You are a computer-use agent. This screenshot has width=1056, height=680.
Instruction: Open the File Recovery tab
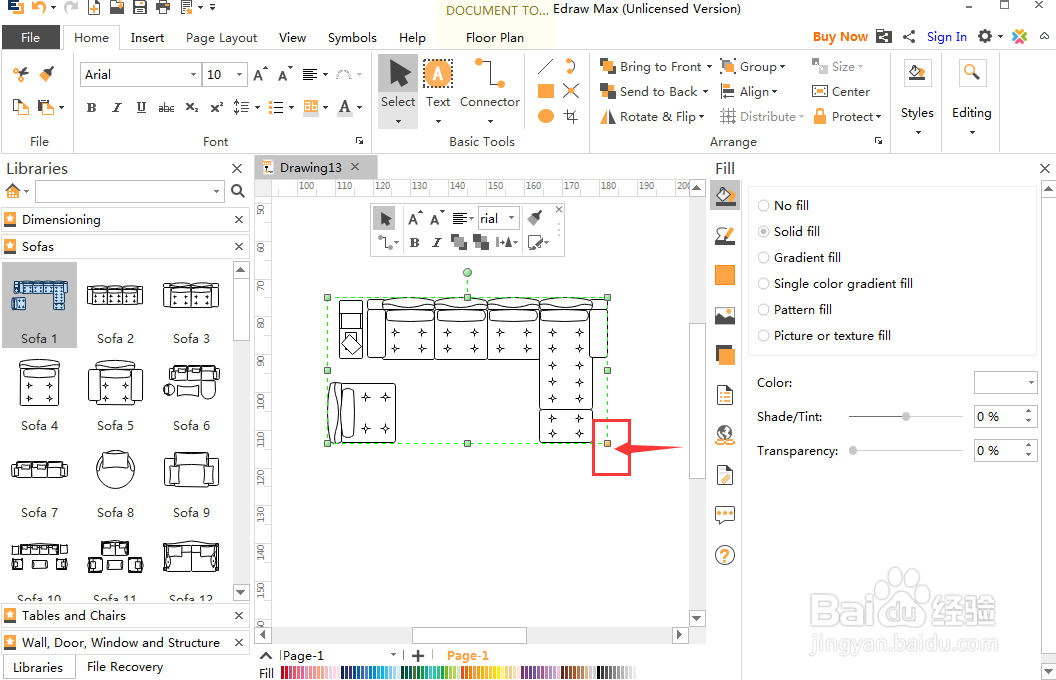125,667
